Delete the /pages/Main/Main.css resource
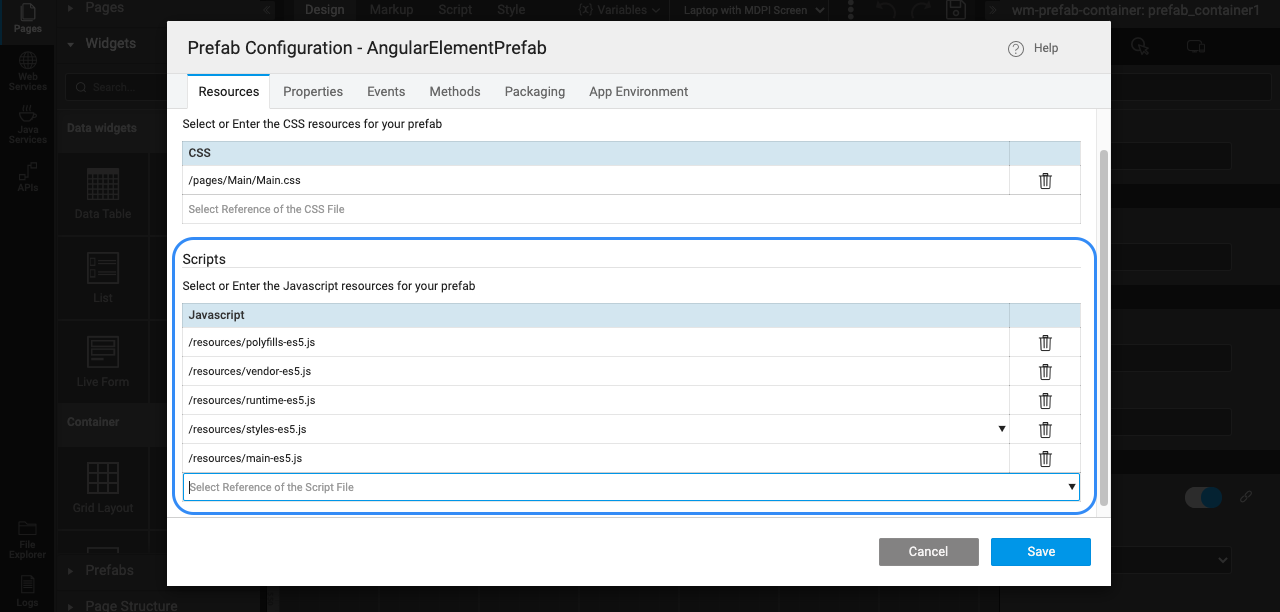The height and width of the screenshot is (612, 1280). (1045, 181)
